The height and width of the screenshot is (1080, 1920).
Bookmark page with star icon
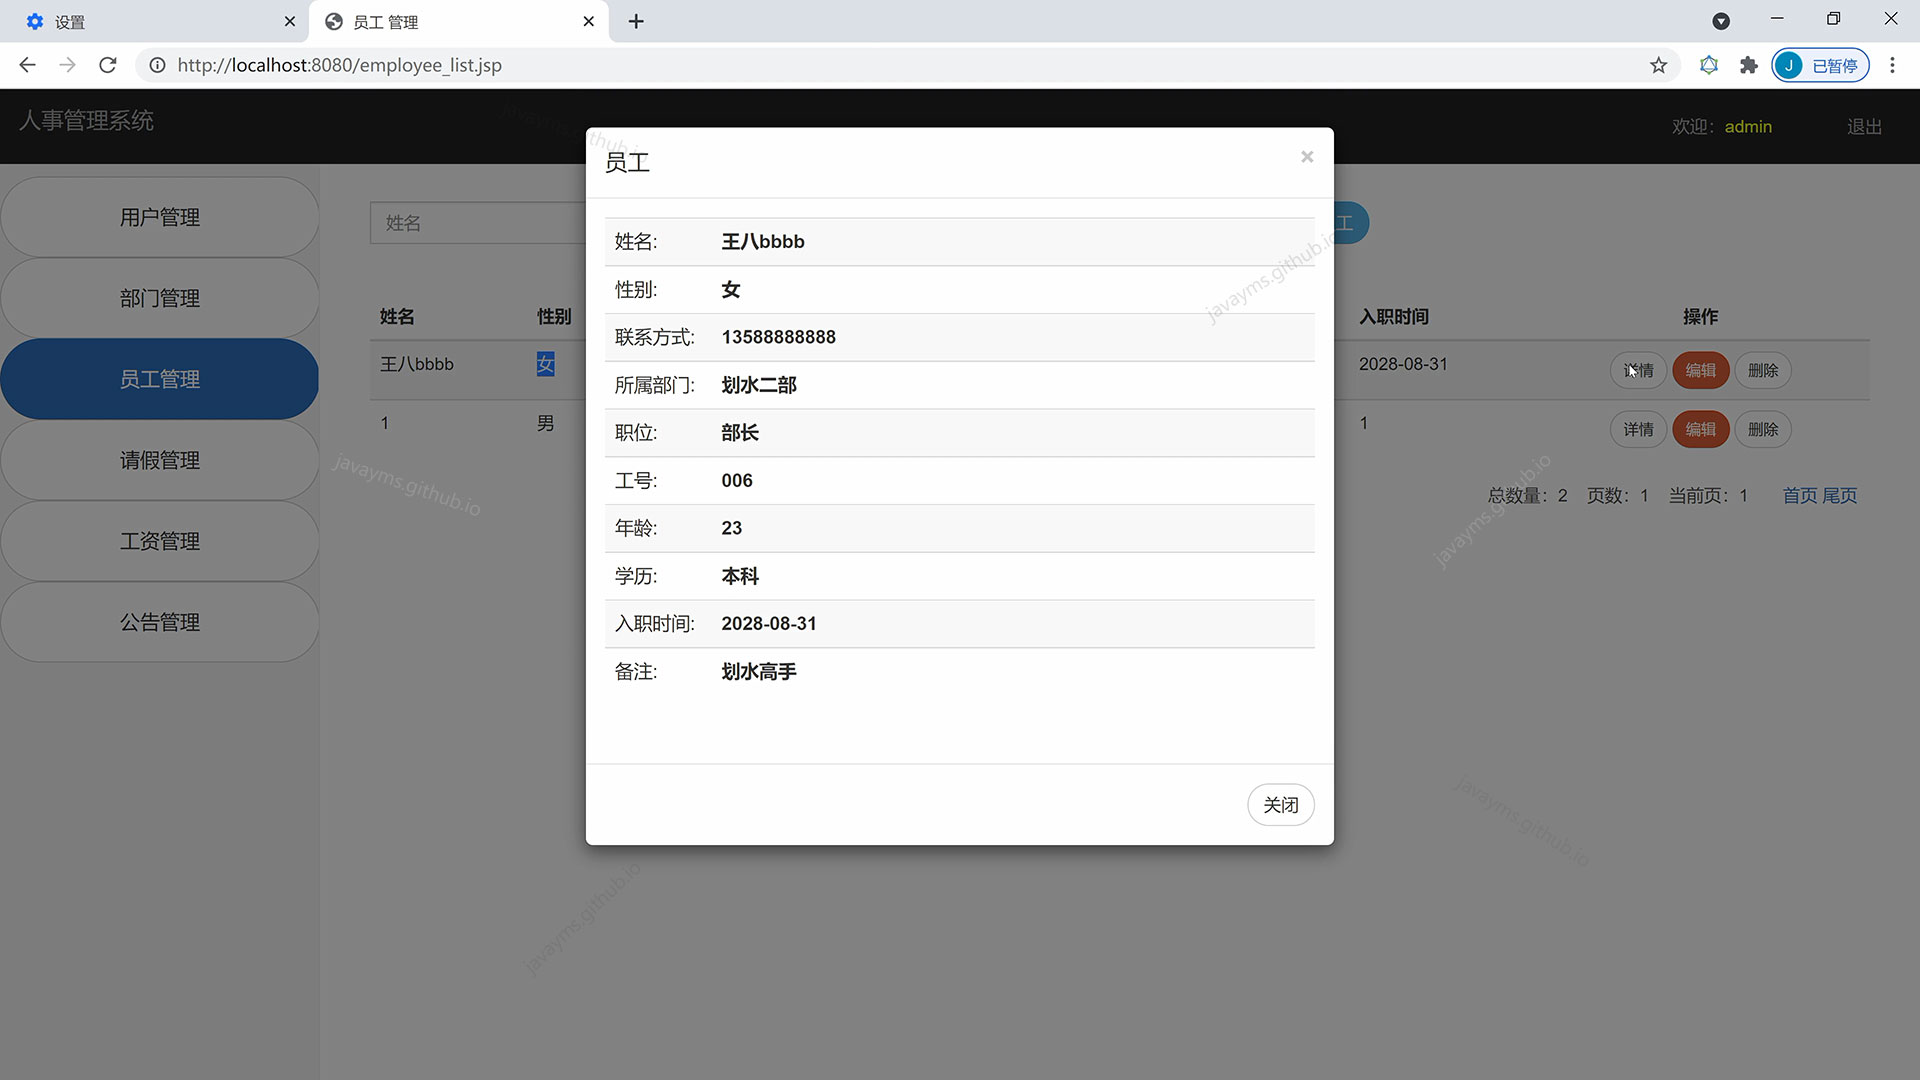[1659, 65]
